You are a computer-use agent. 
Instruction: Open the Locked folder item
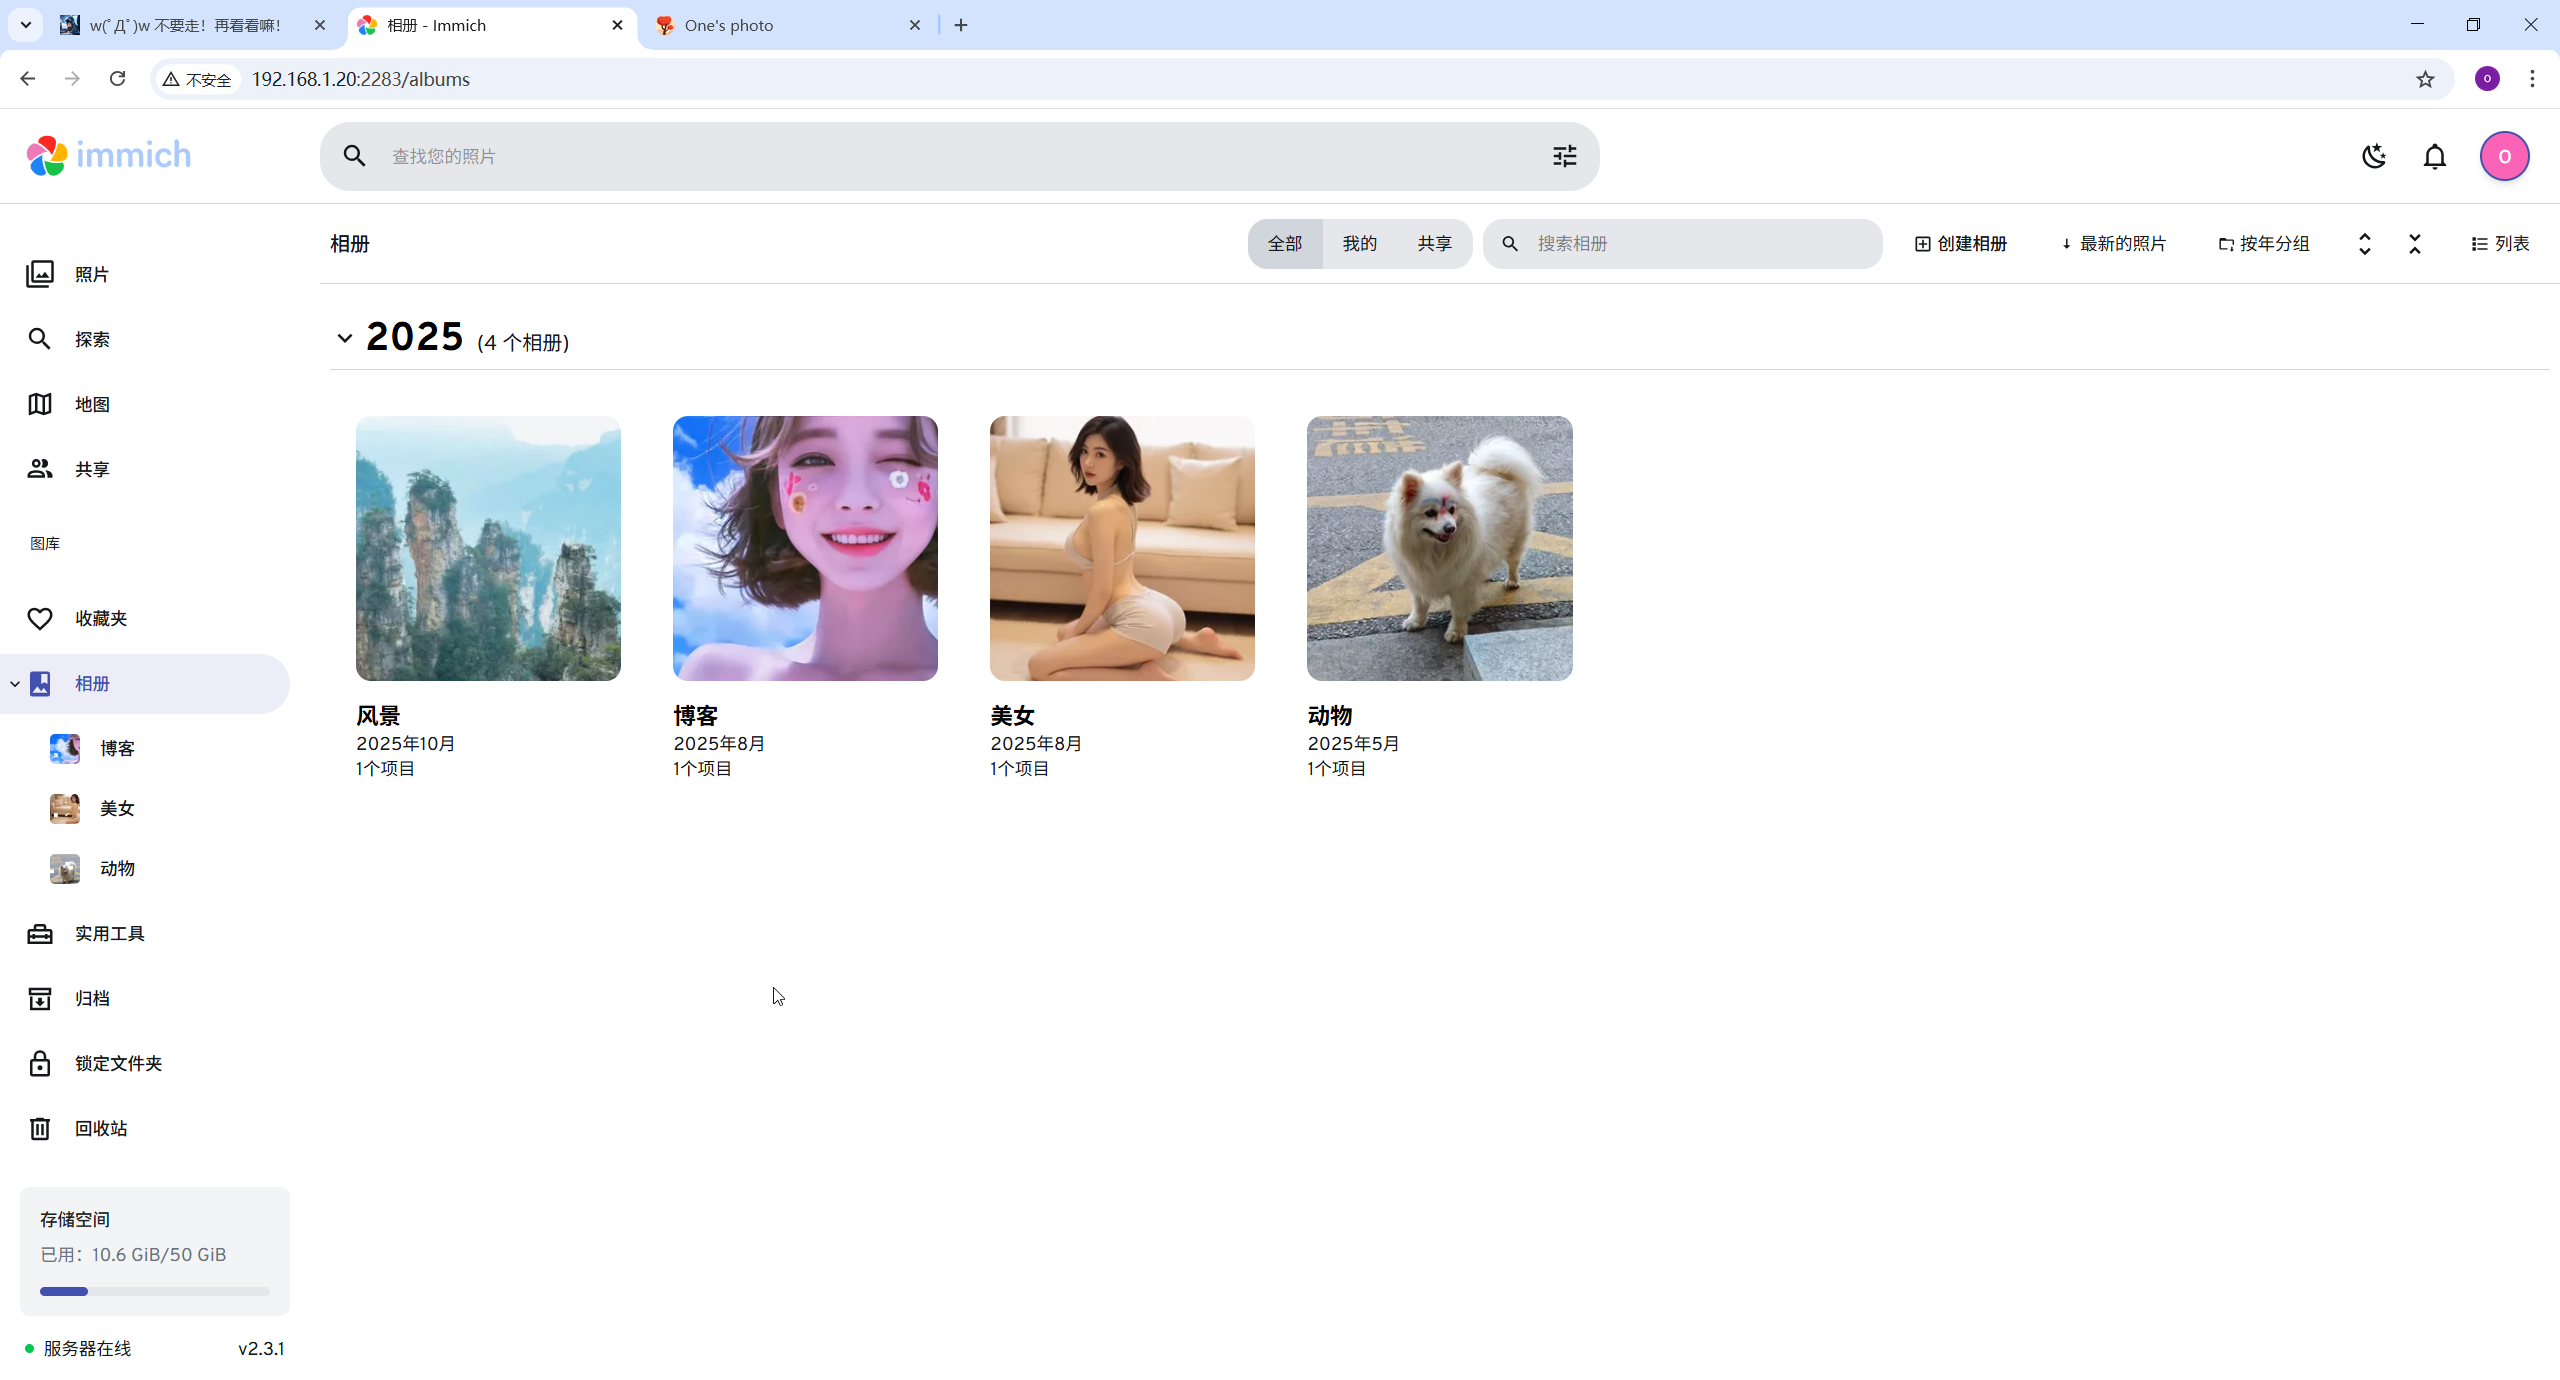tap(118, 1063)
